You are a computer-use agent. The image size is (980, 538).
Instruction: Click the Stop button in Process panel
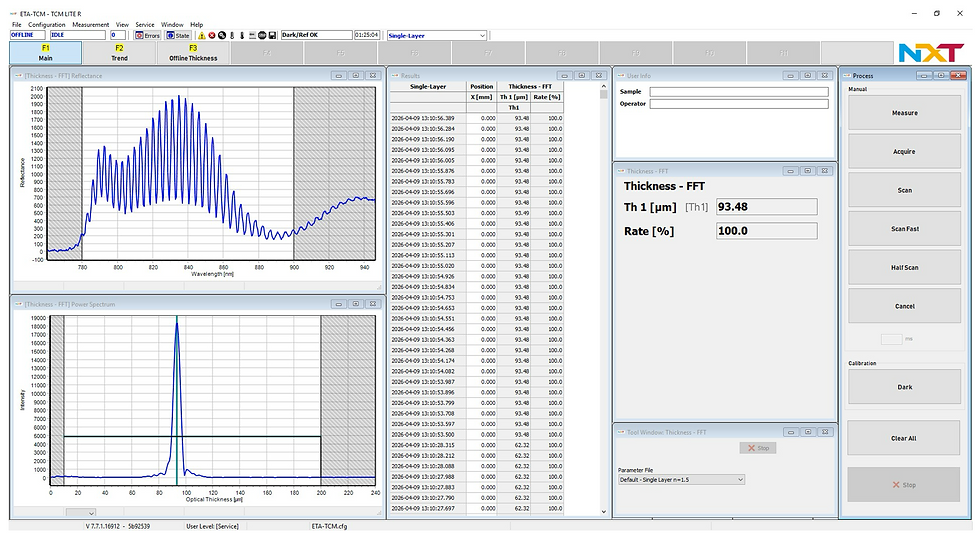(x=903, y=485)
